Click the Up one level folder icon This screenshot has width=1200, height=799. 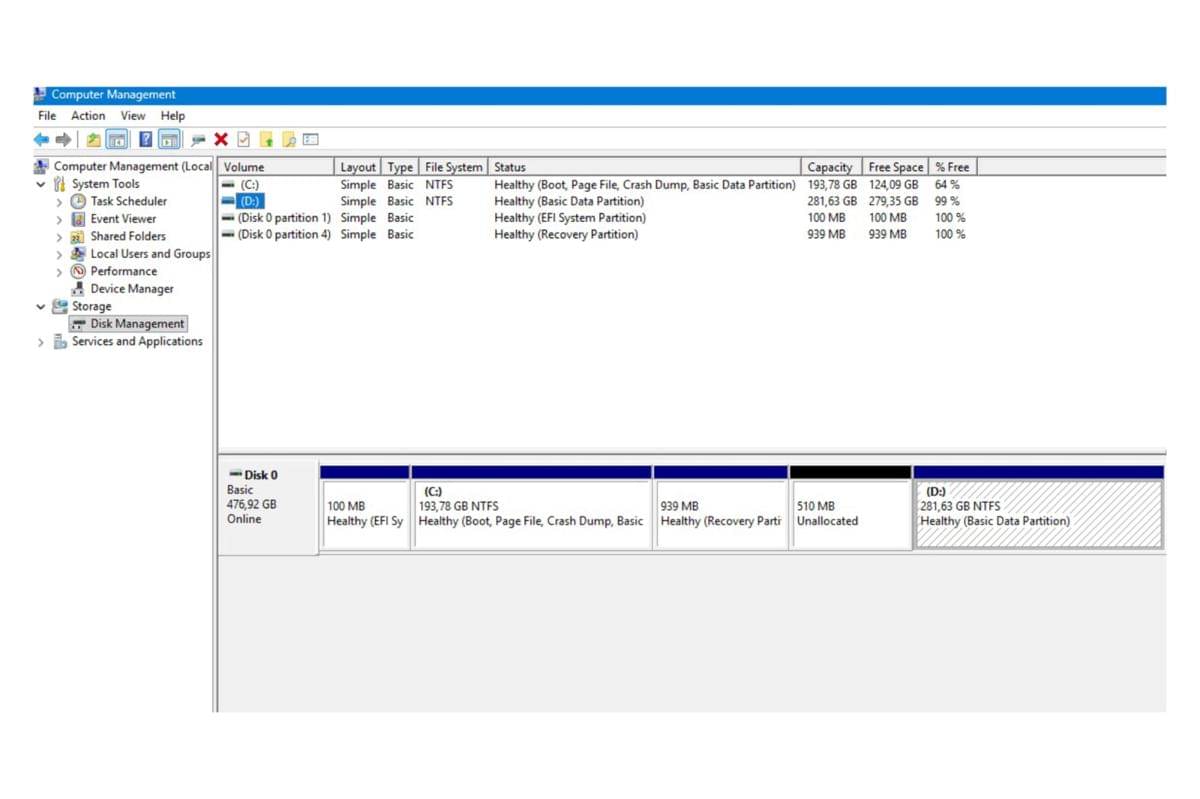click(x=93, y=140)
